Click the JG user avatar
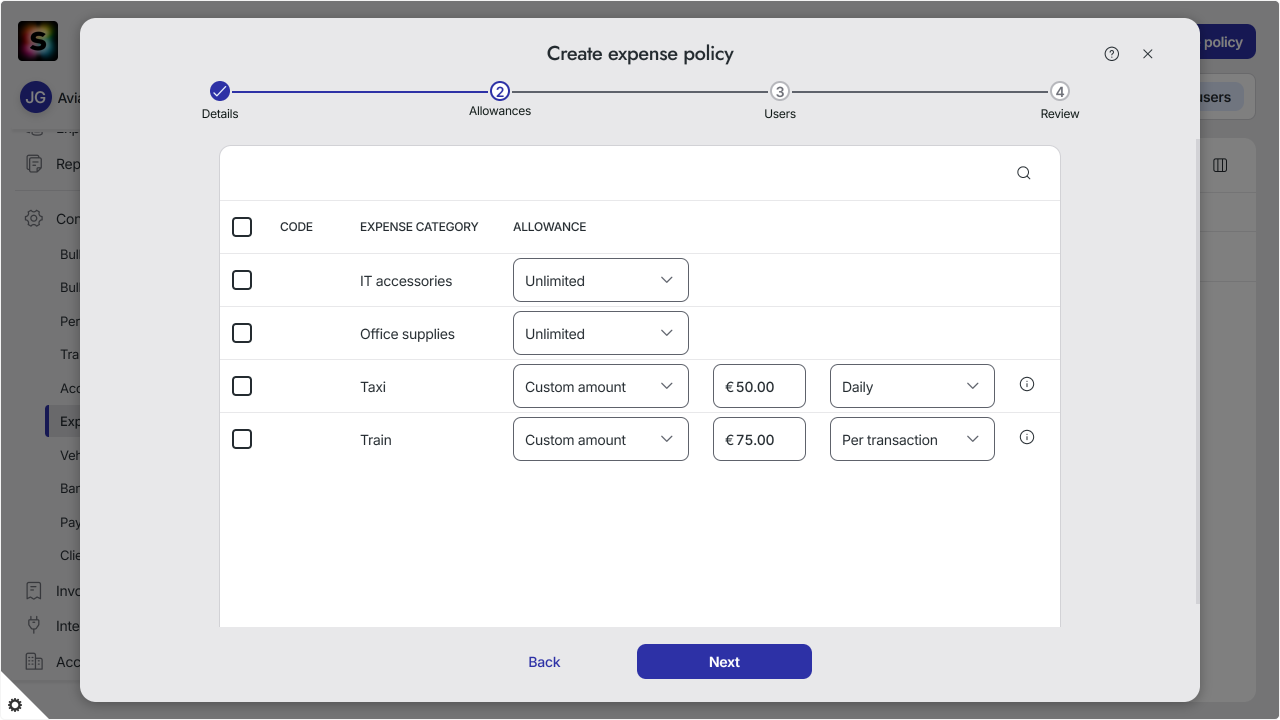This screenshot has width=1280, height=720. 36,98
